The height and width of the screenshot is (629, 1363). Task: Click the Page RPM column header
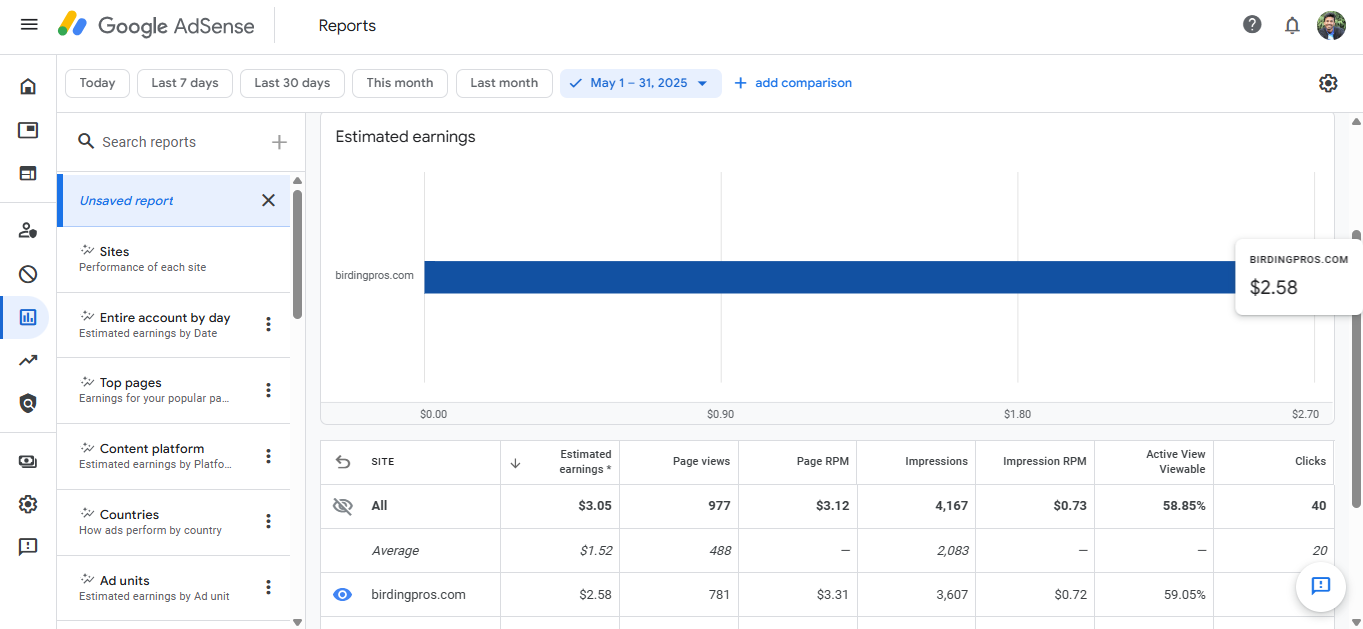pyautogui.click(x=822, y=462)
